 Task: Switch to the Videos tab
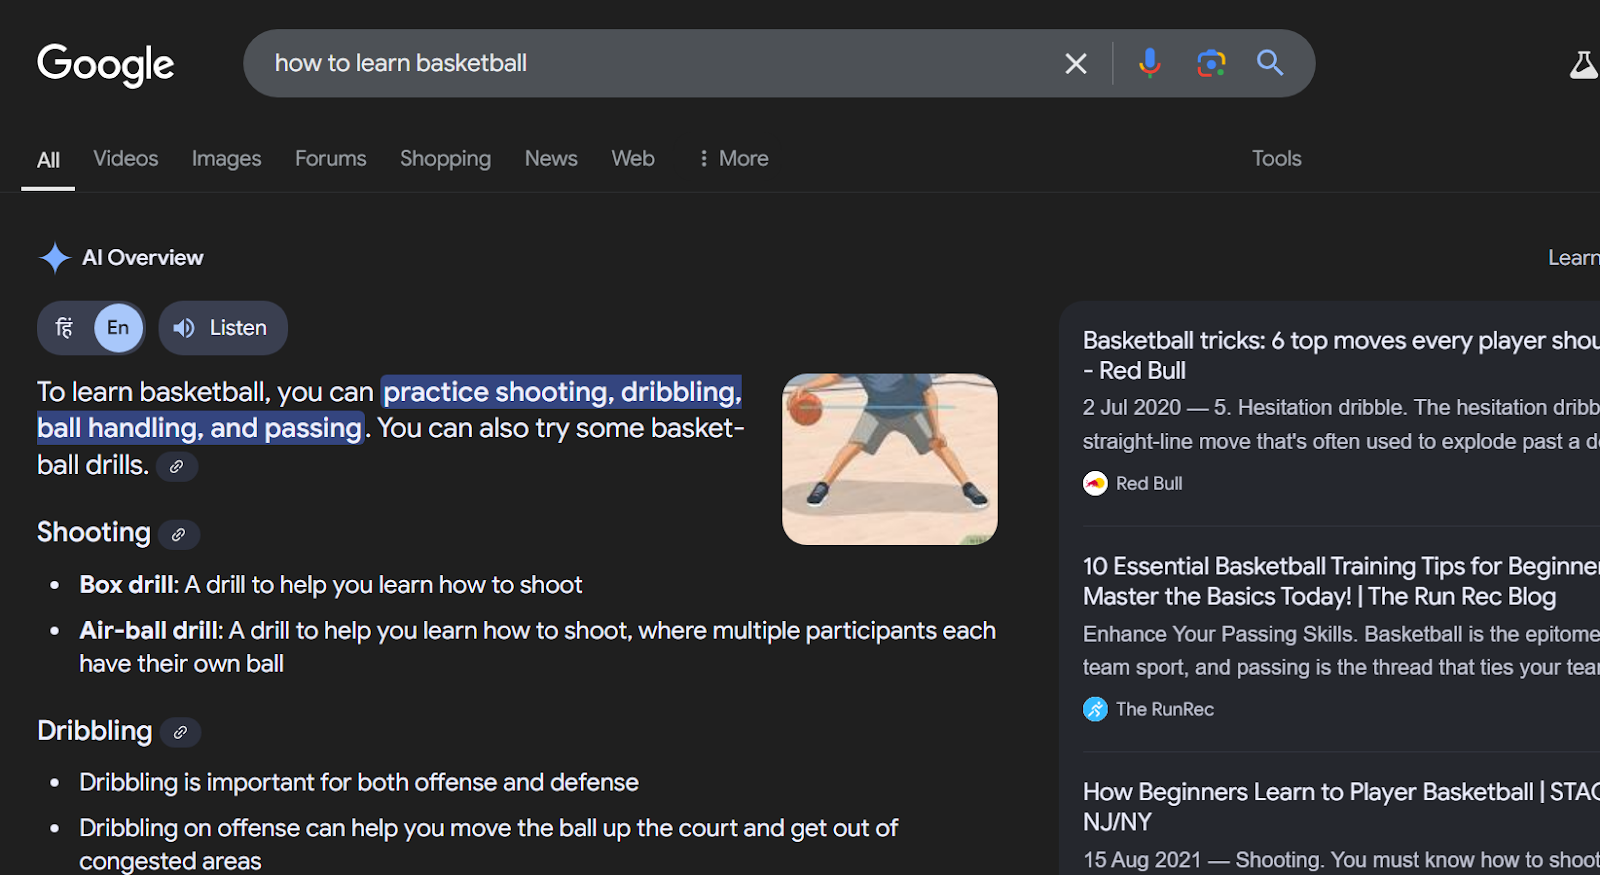click(126, 158)
